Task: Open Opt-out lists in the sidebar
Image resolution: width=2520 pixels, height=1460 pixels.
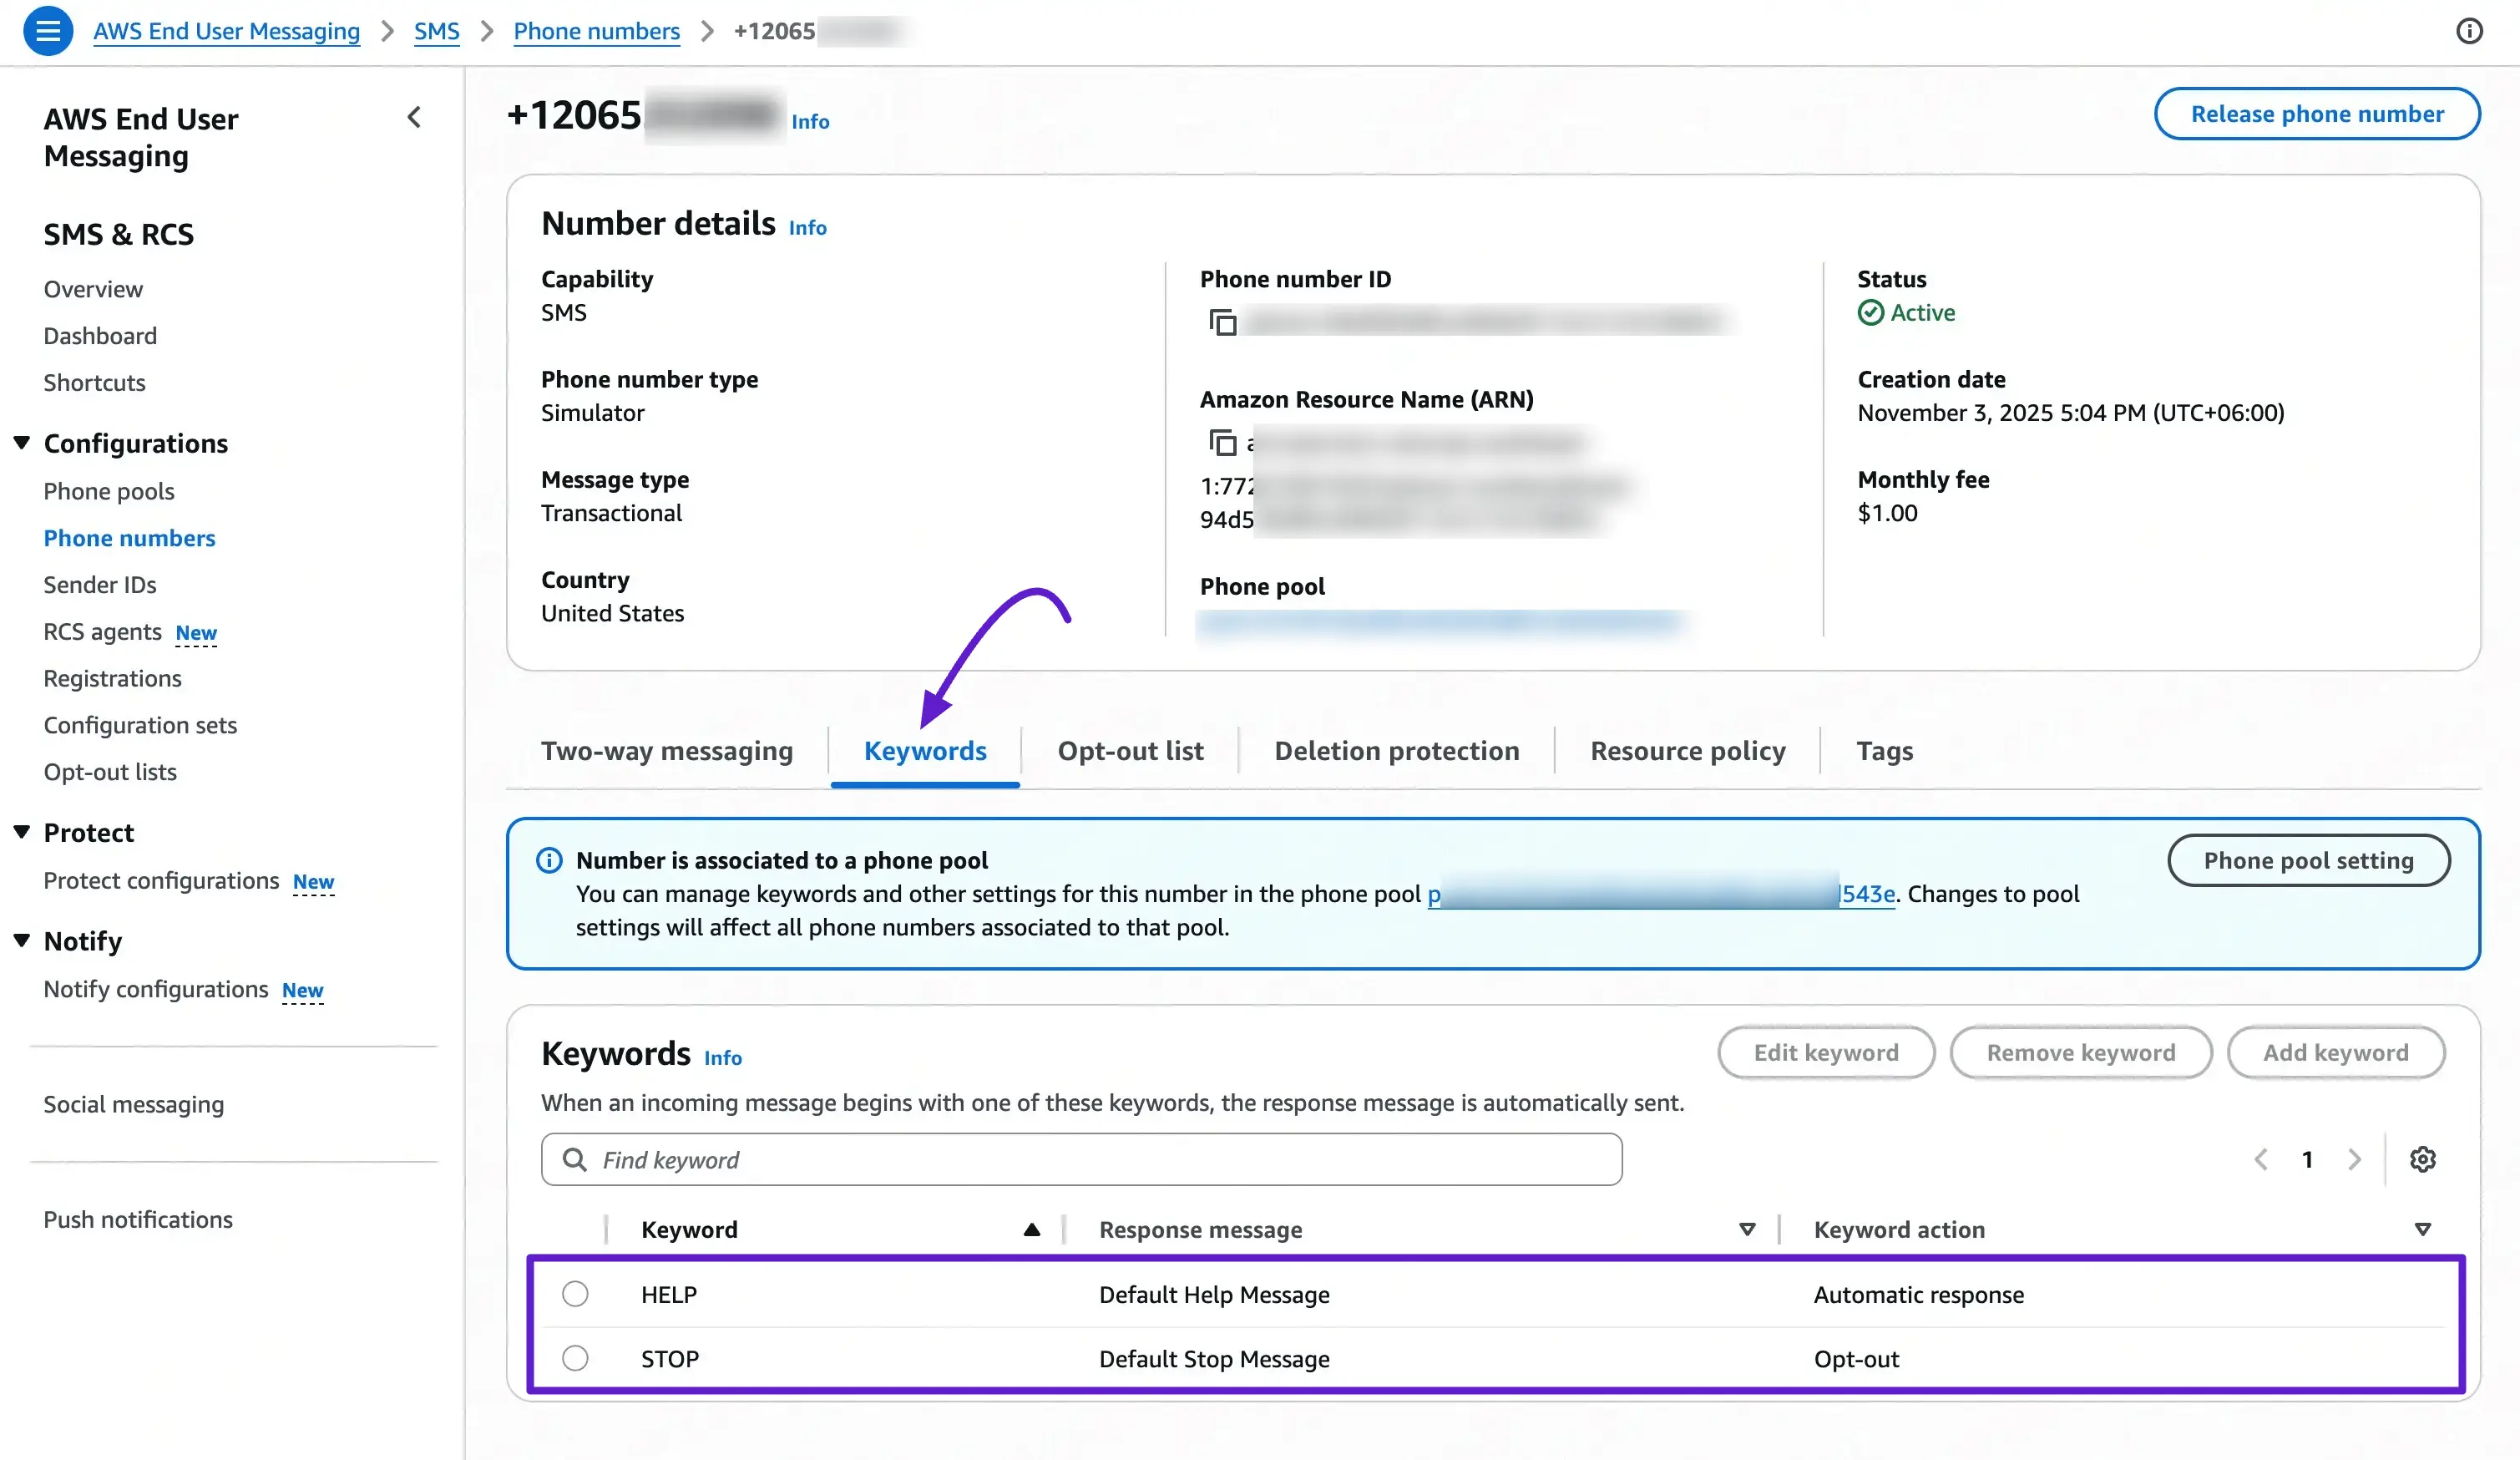Action: tap(110, 772)
